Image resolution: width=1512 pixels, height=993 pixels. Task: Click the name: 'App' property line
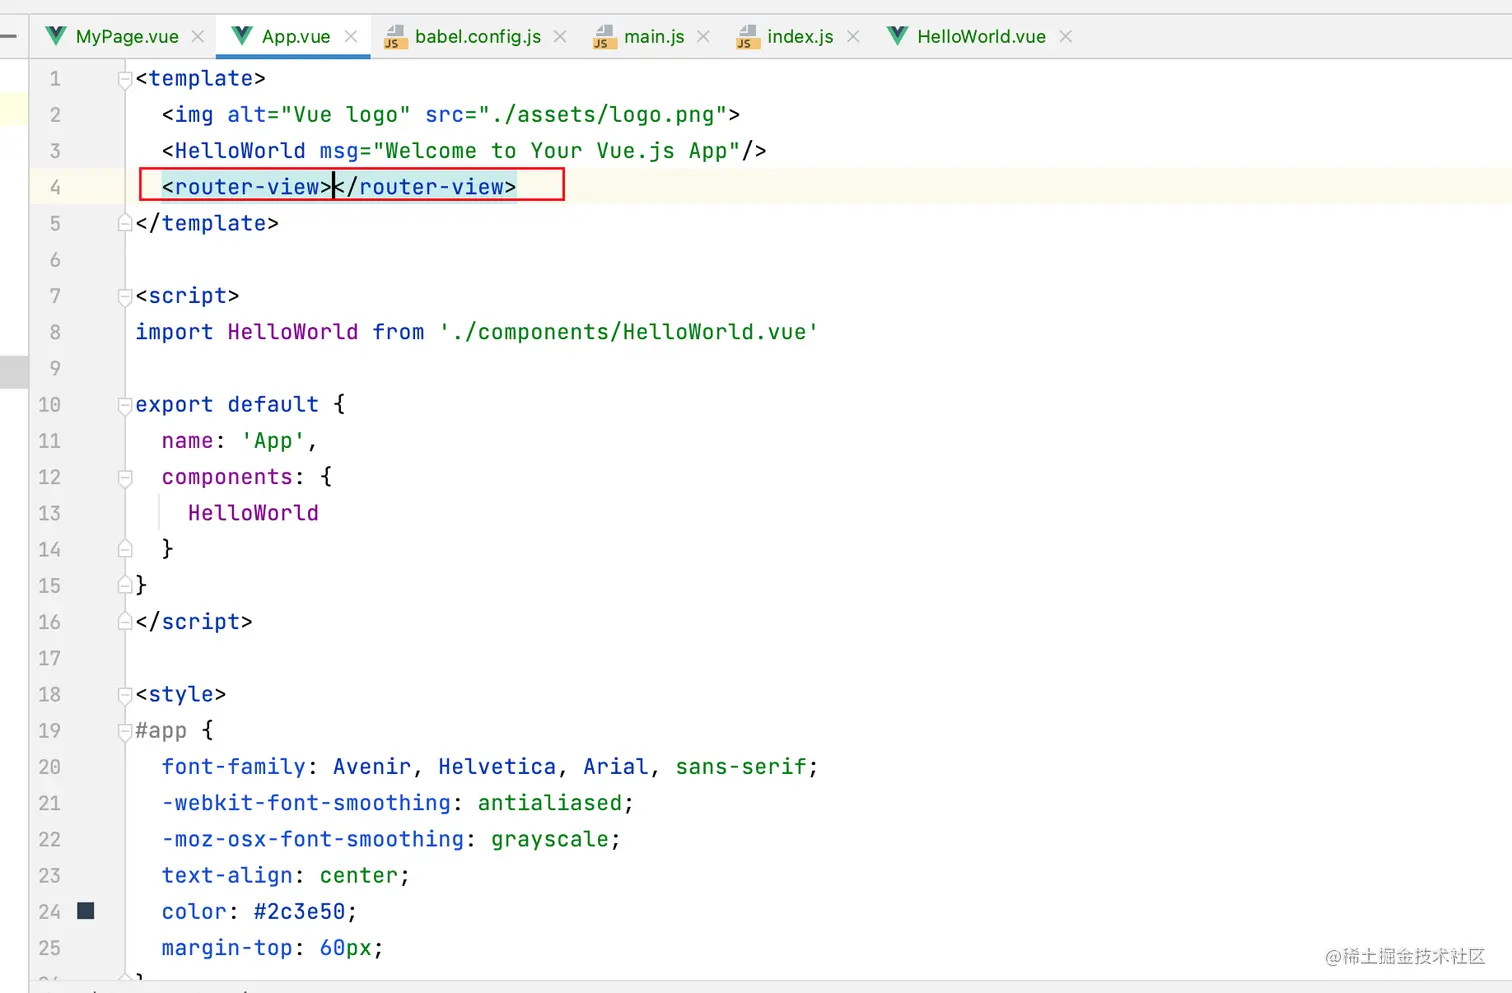tap(239, 441)
